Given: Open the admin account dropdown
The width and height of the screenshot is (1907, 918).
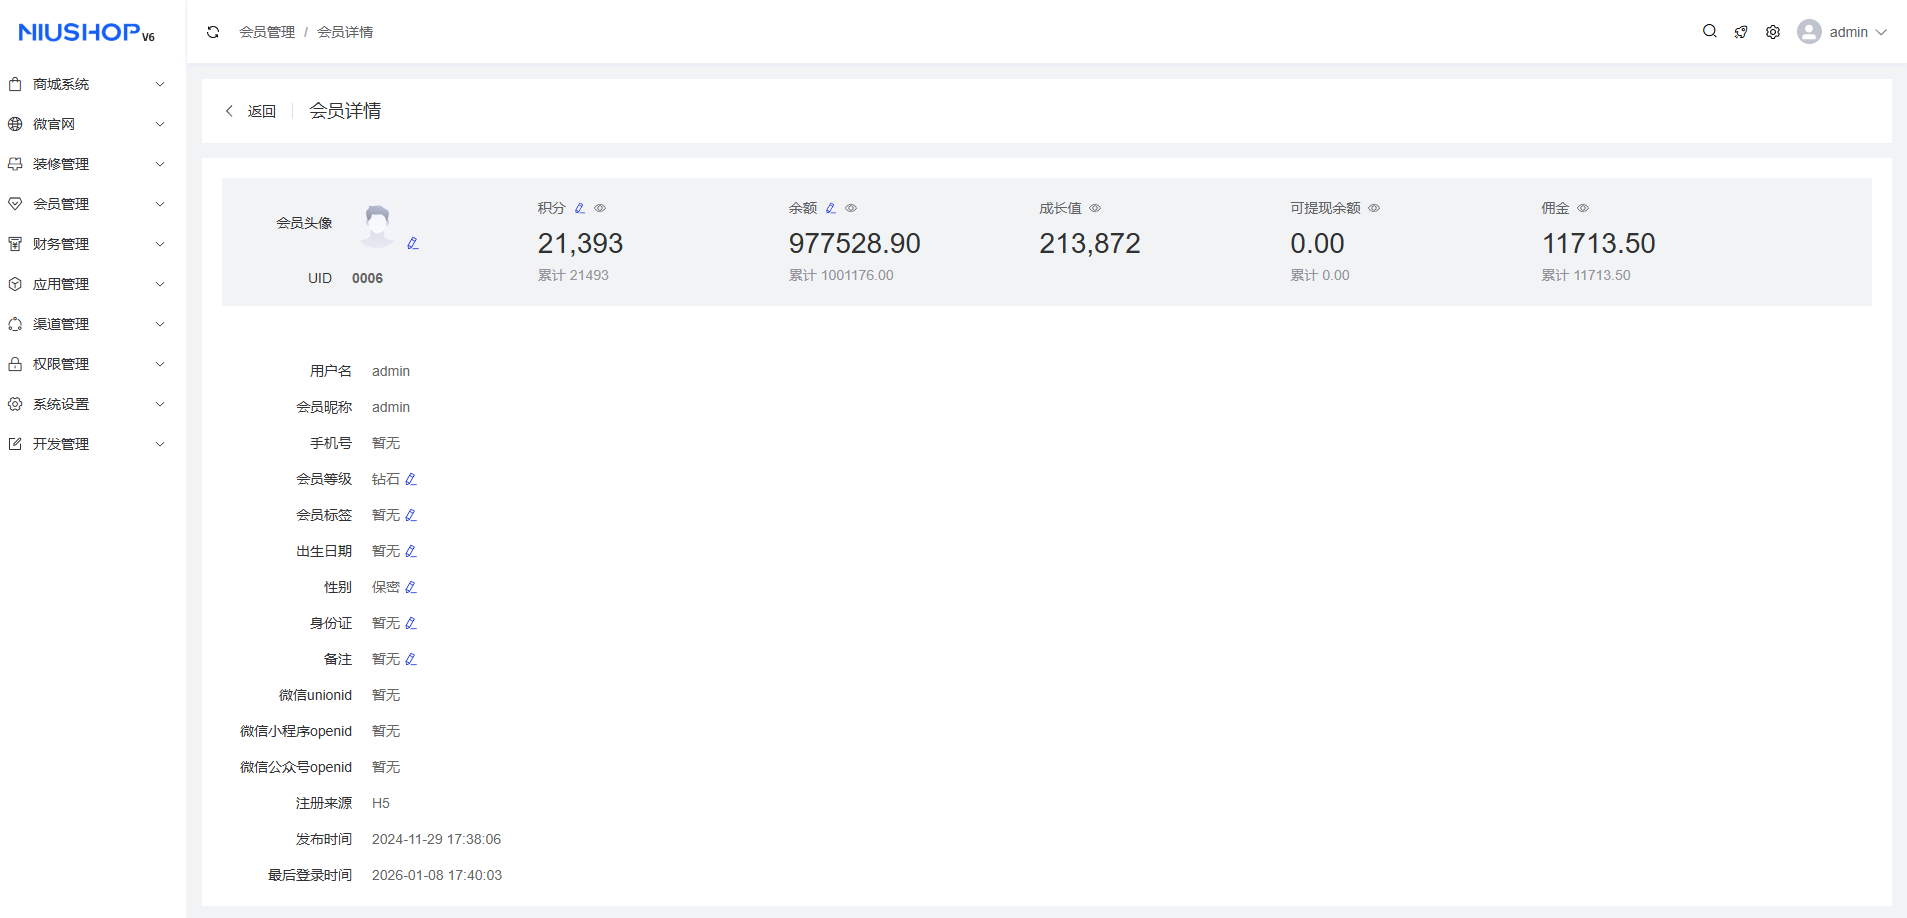Looking at the screenshot, I should [x=1842, y=32].
